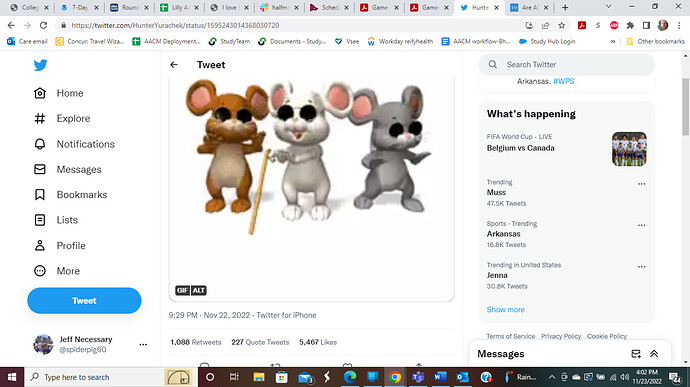
Task: Click the Search Twitter field
Action: pos(566,64)
